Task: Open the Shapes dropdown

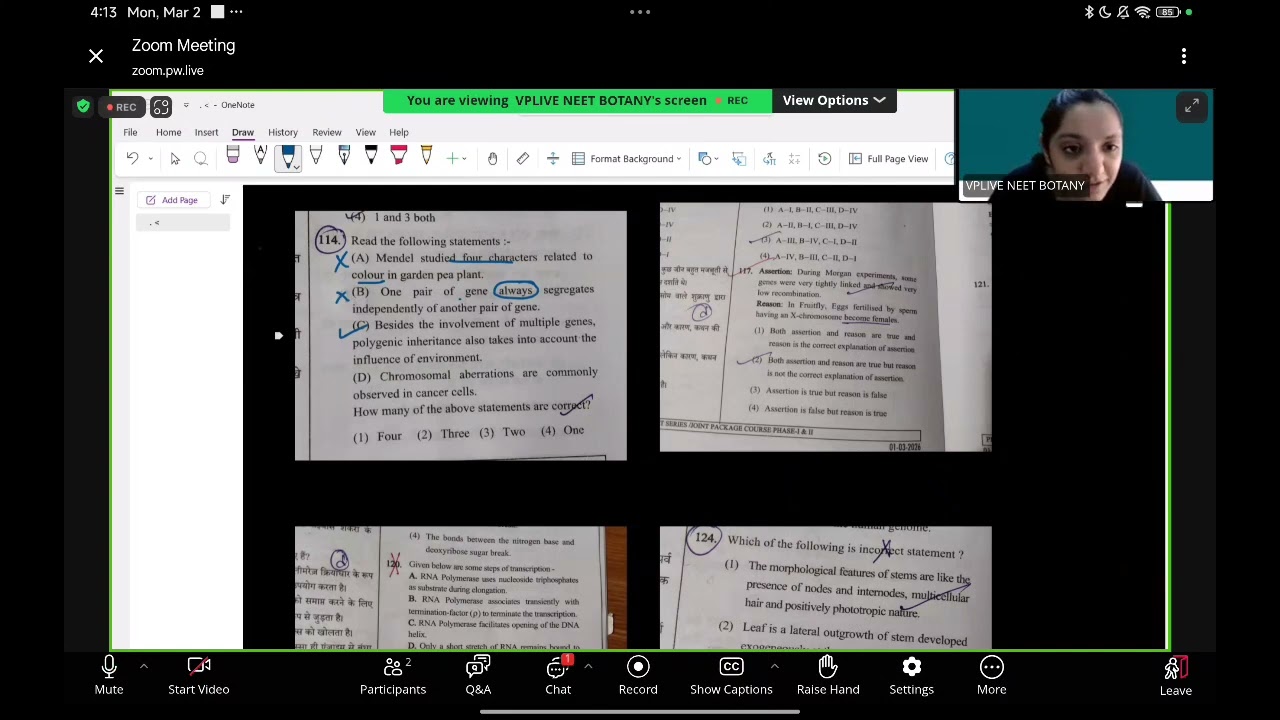Action: (x=708, y=158)
